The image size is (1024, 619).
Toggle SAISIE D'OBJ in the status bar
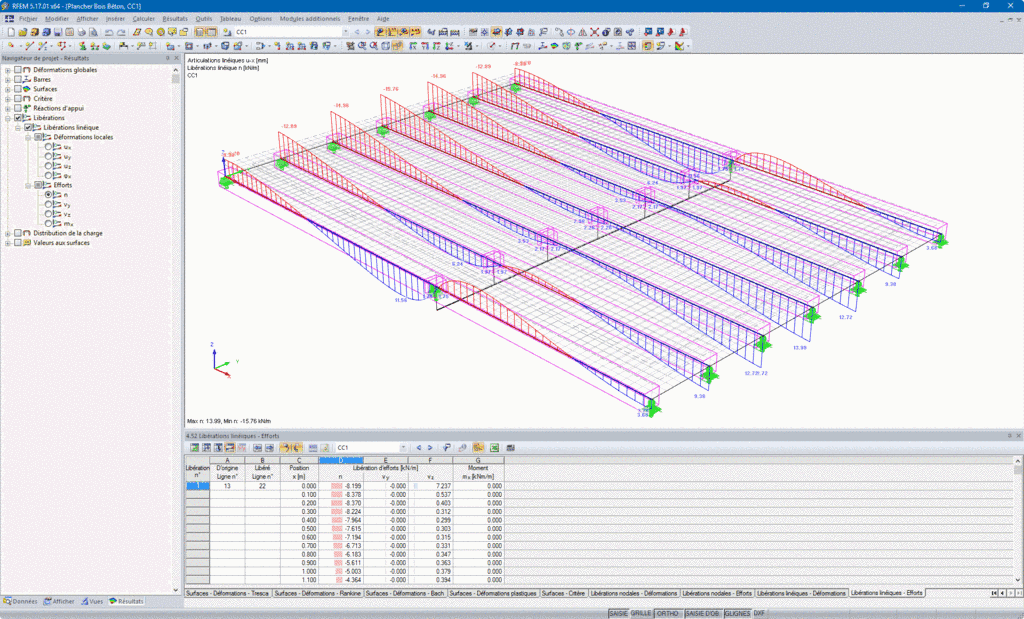[x=703, y=614]
